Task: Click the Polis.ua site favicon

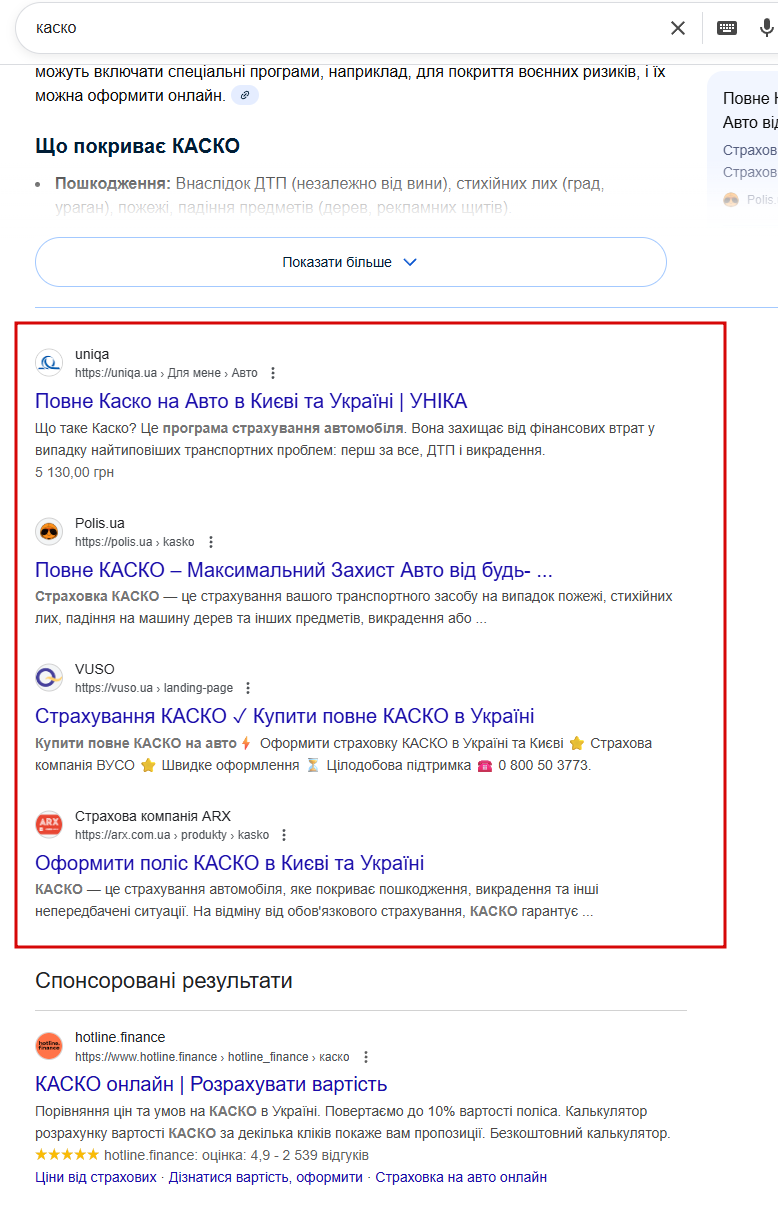Action: (x=49, y=532)
